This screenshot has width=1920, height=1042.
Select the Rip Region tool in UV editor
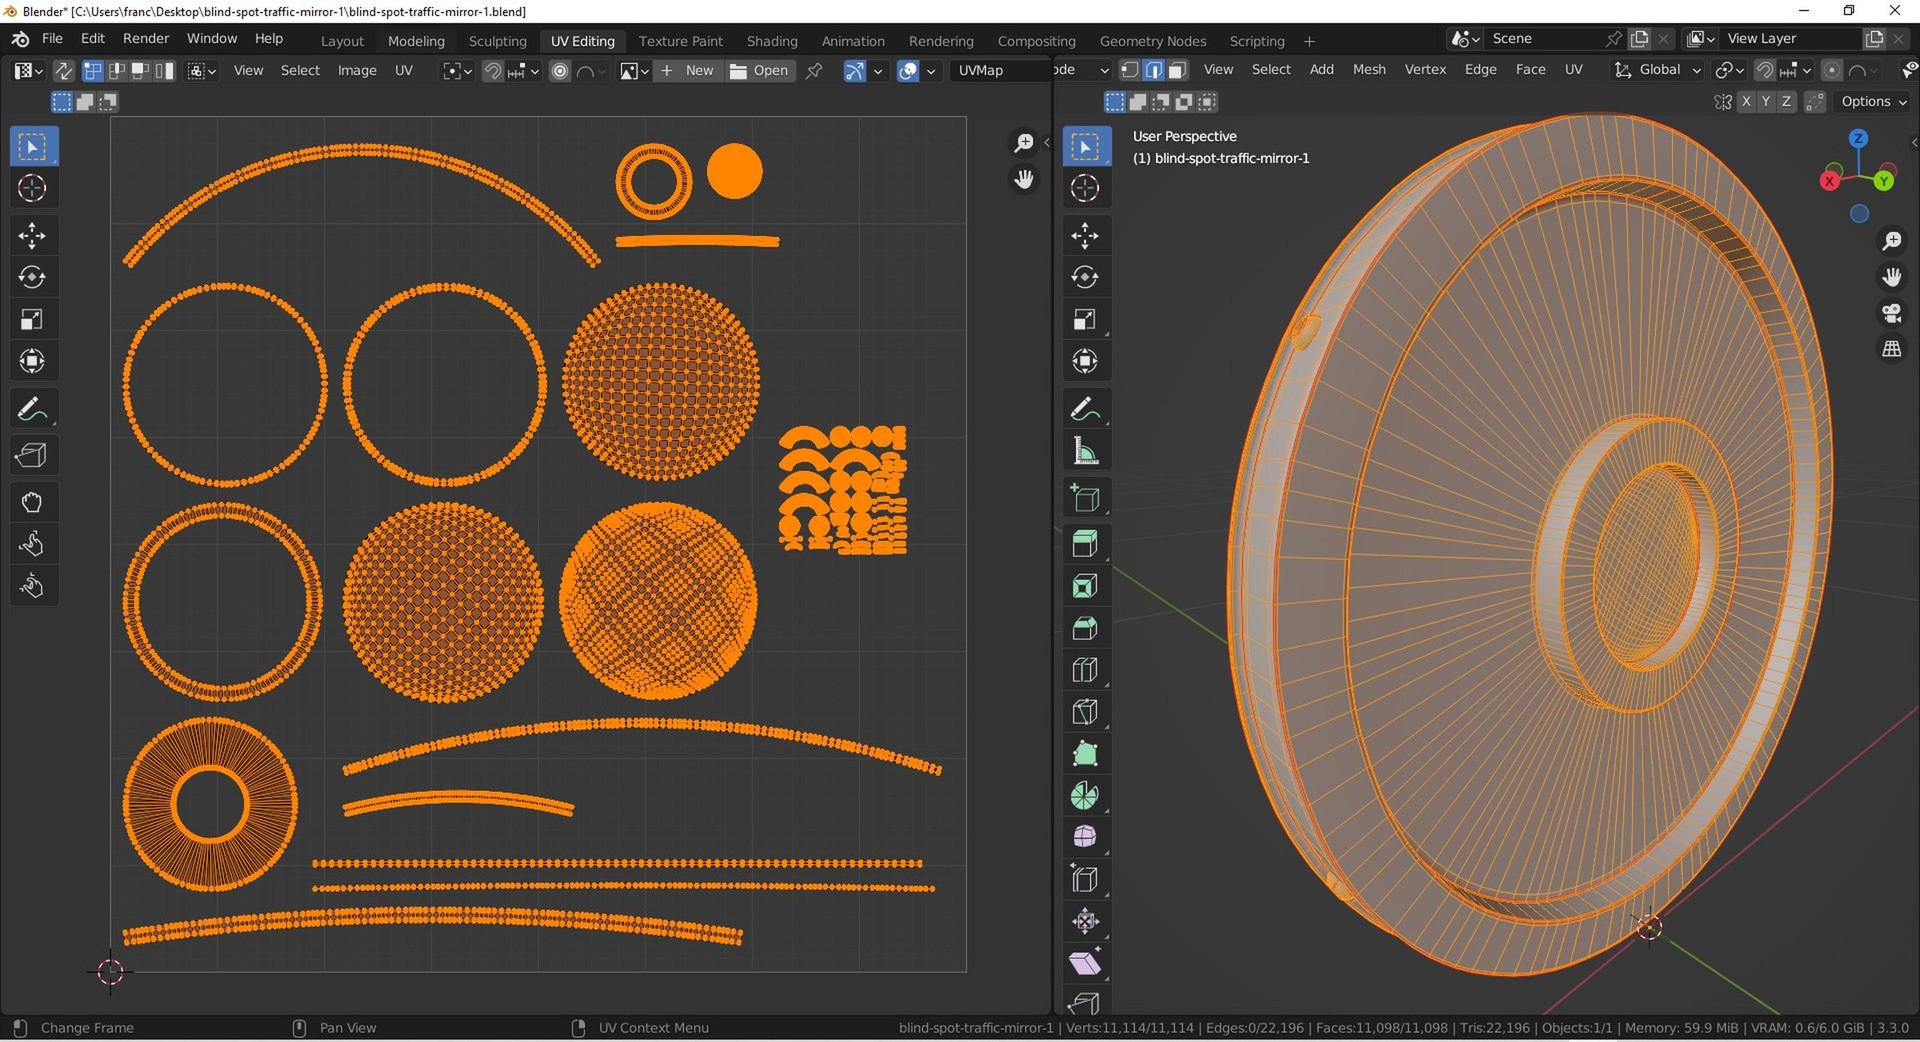[x=32, y=456]
